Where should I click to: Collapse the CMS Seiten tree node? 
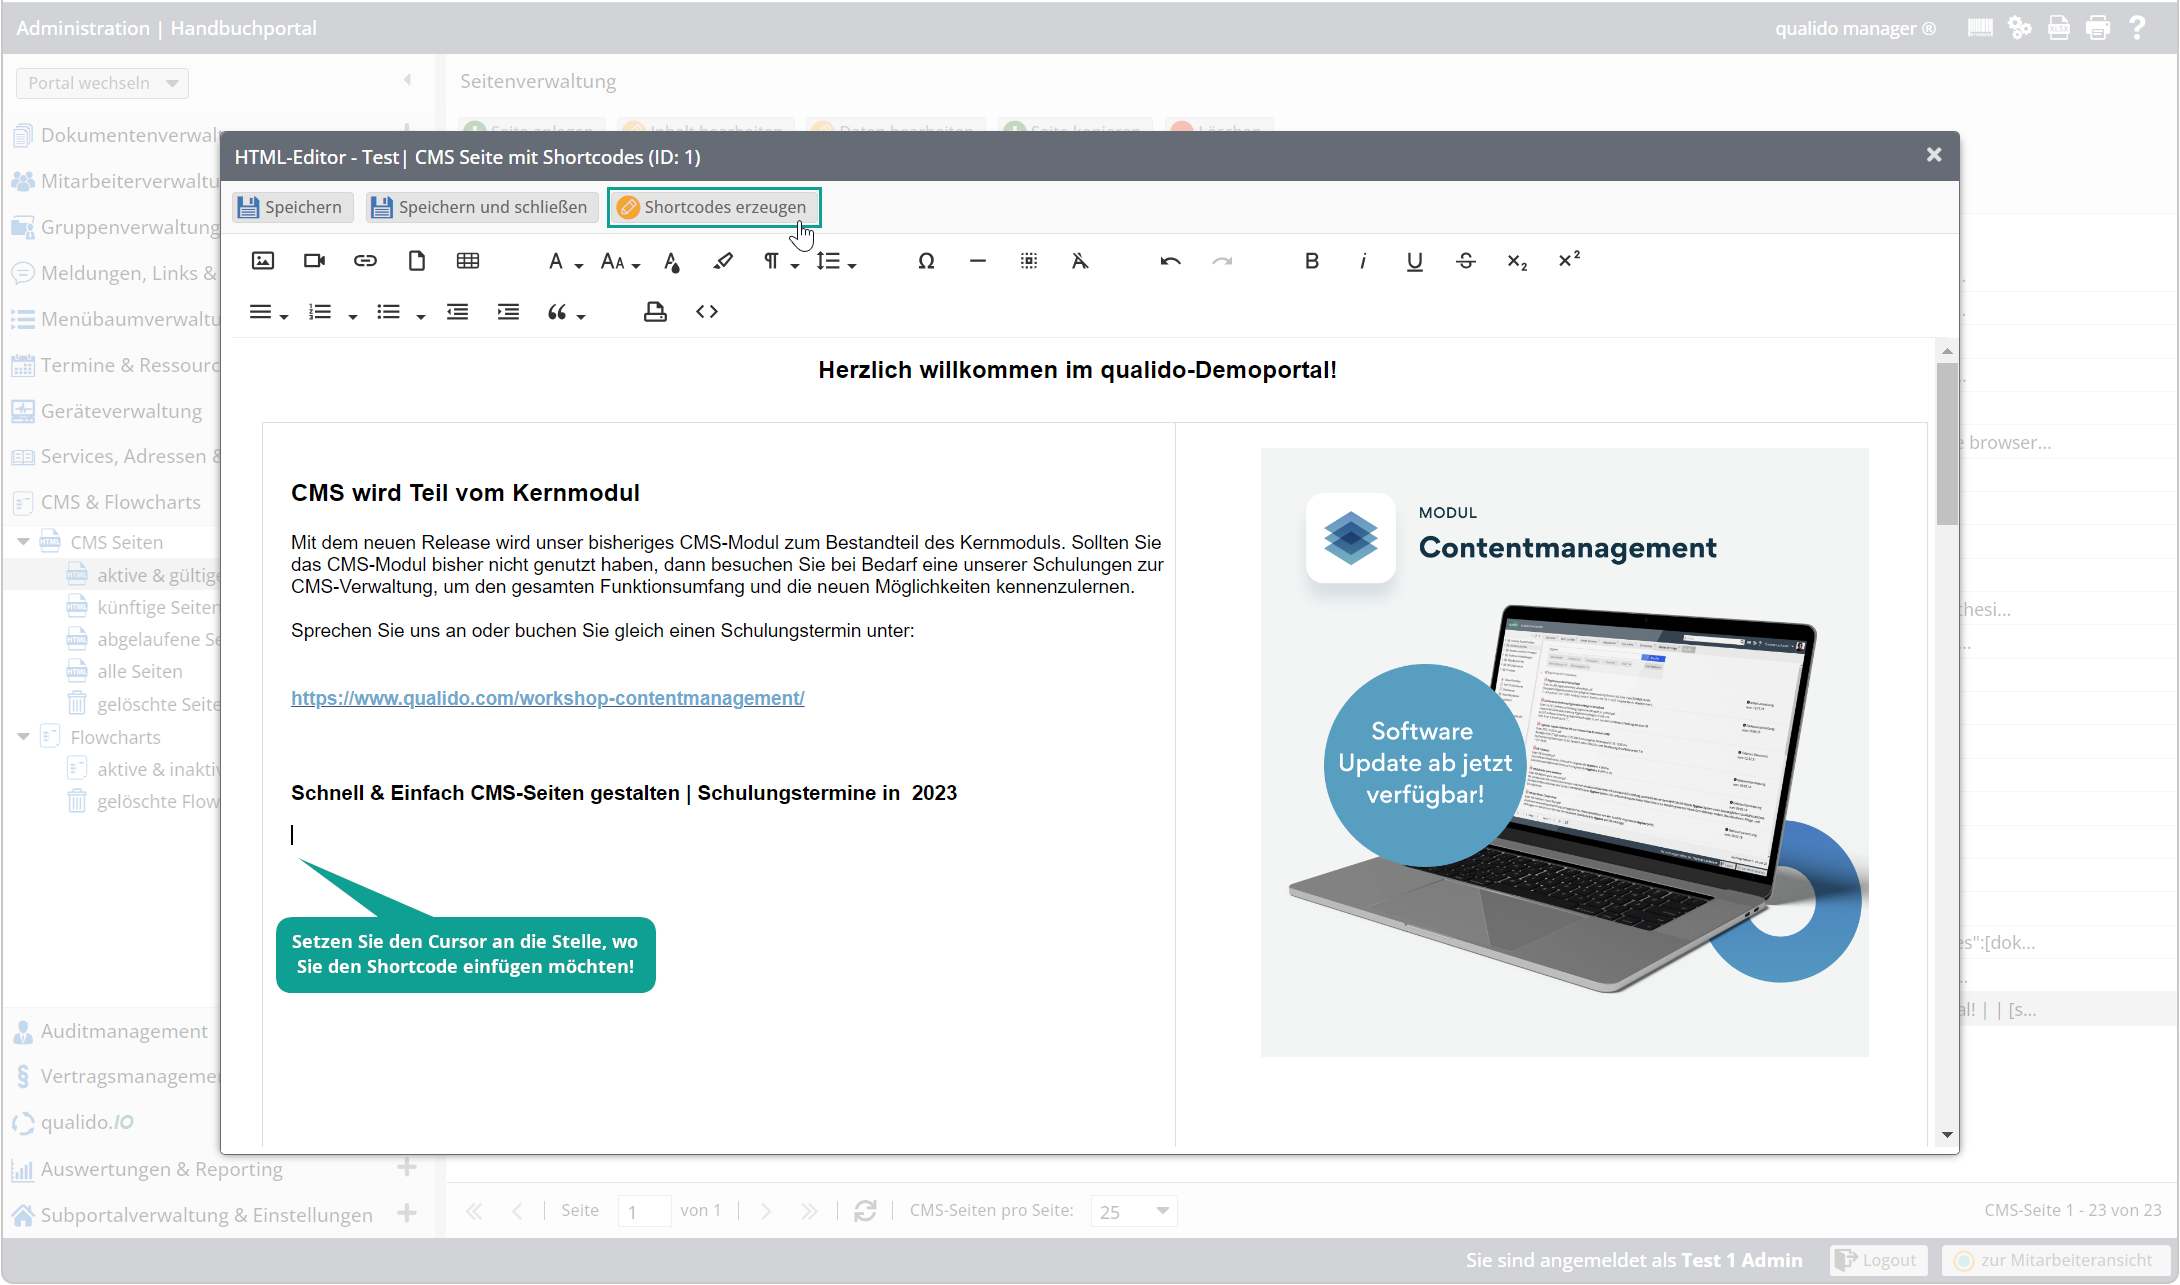23,541
